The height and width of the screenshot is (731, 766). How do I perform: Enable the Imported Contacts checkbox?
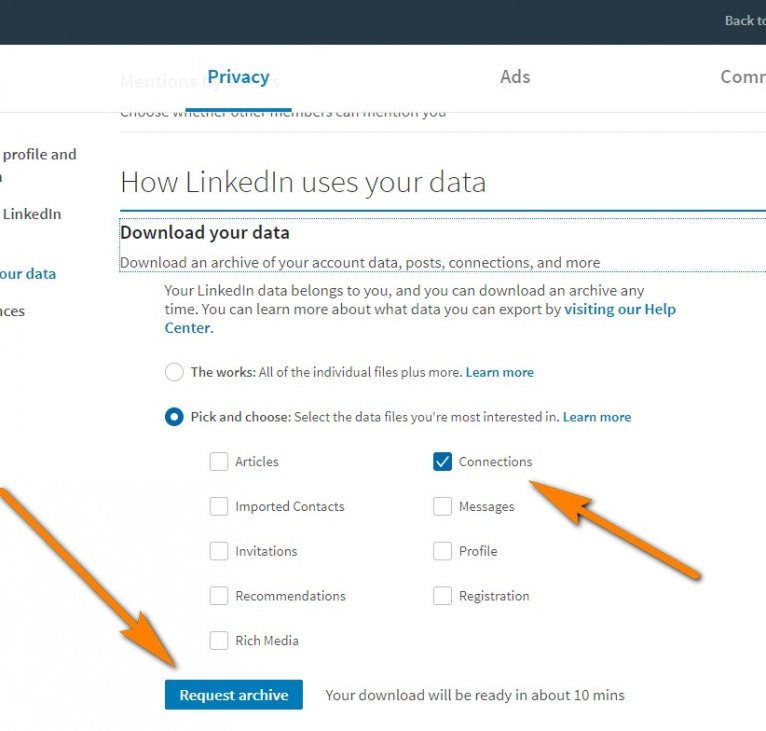click(x=219, y=506)
